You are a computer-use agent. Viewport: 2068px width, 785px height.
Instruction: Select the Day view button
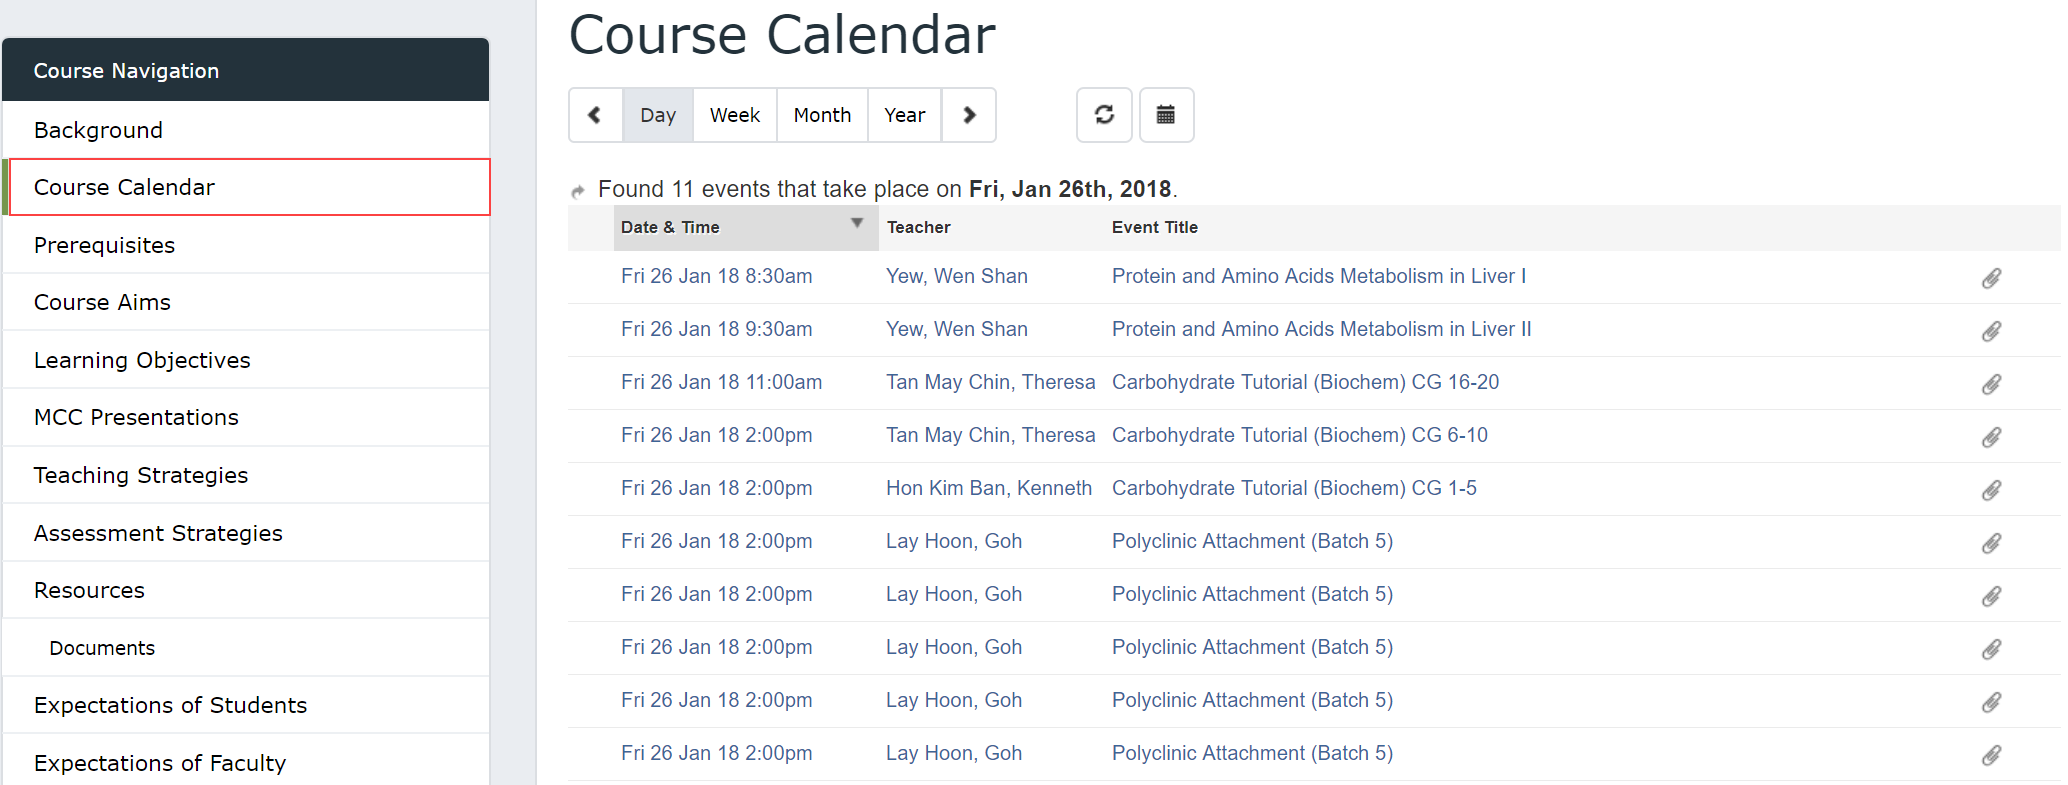click(658, 115)
